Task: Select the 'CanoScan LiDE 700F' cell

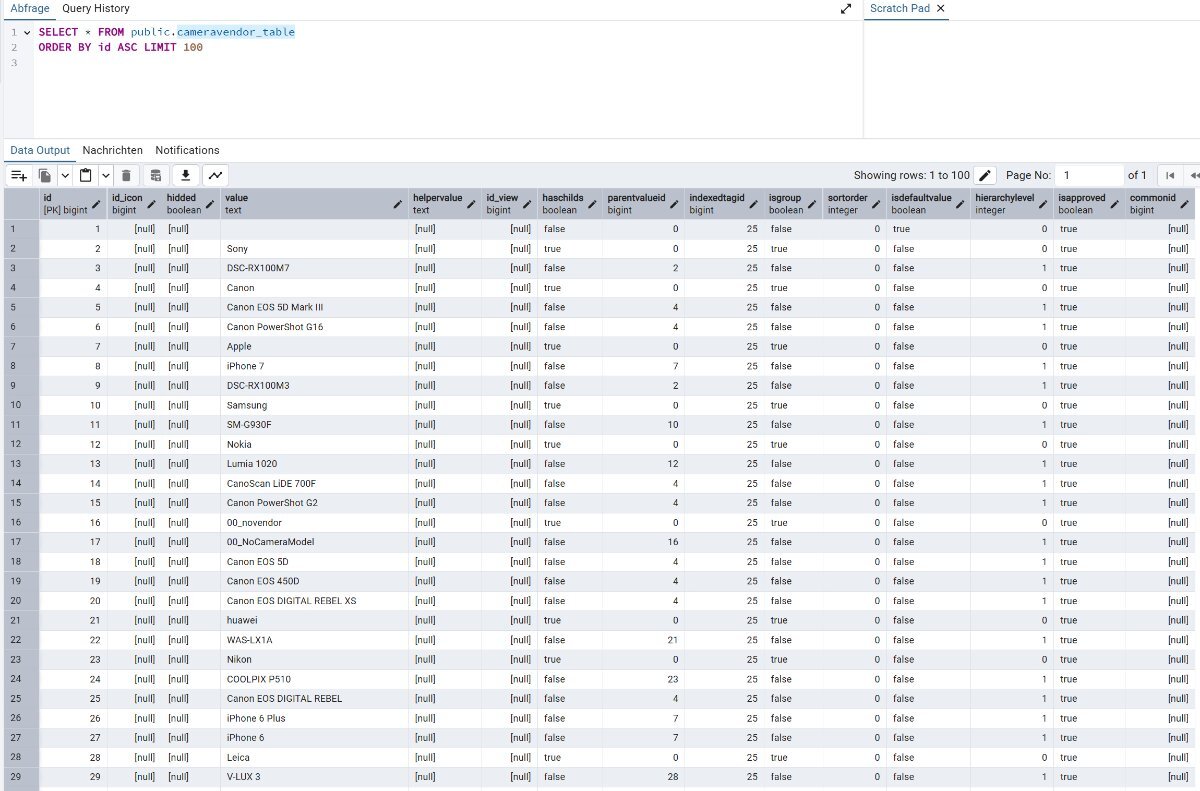Action: (x=314, y=484)
